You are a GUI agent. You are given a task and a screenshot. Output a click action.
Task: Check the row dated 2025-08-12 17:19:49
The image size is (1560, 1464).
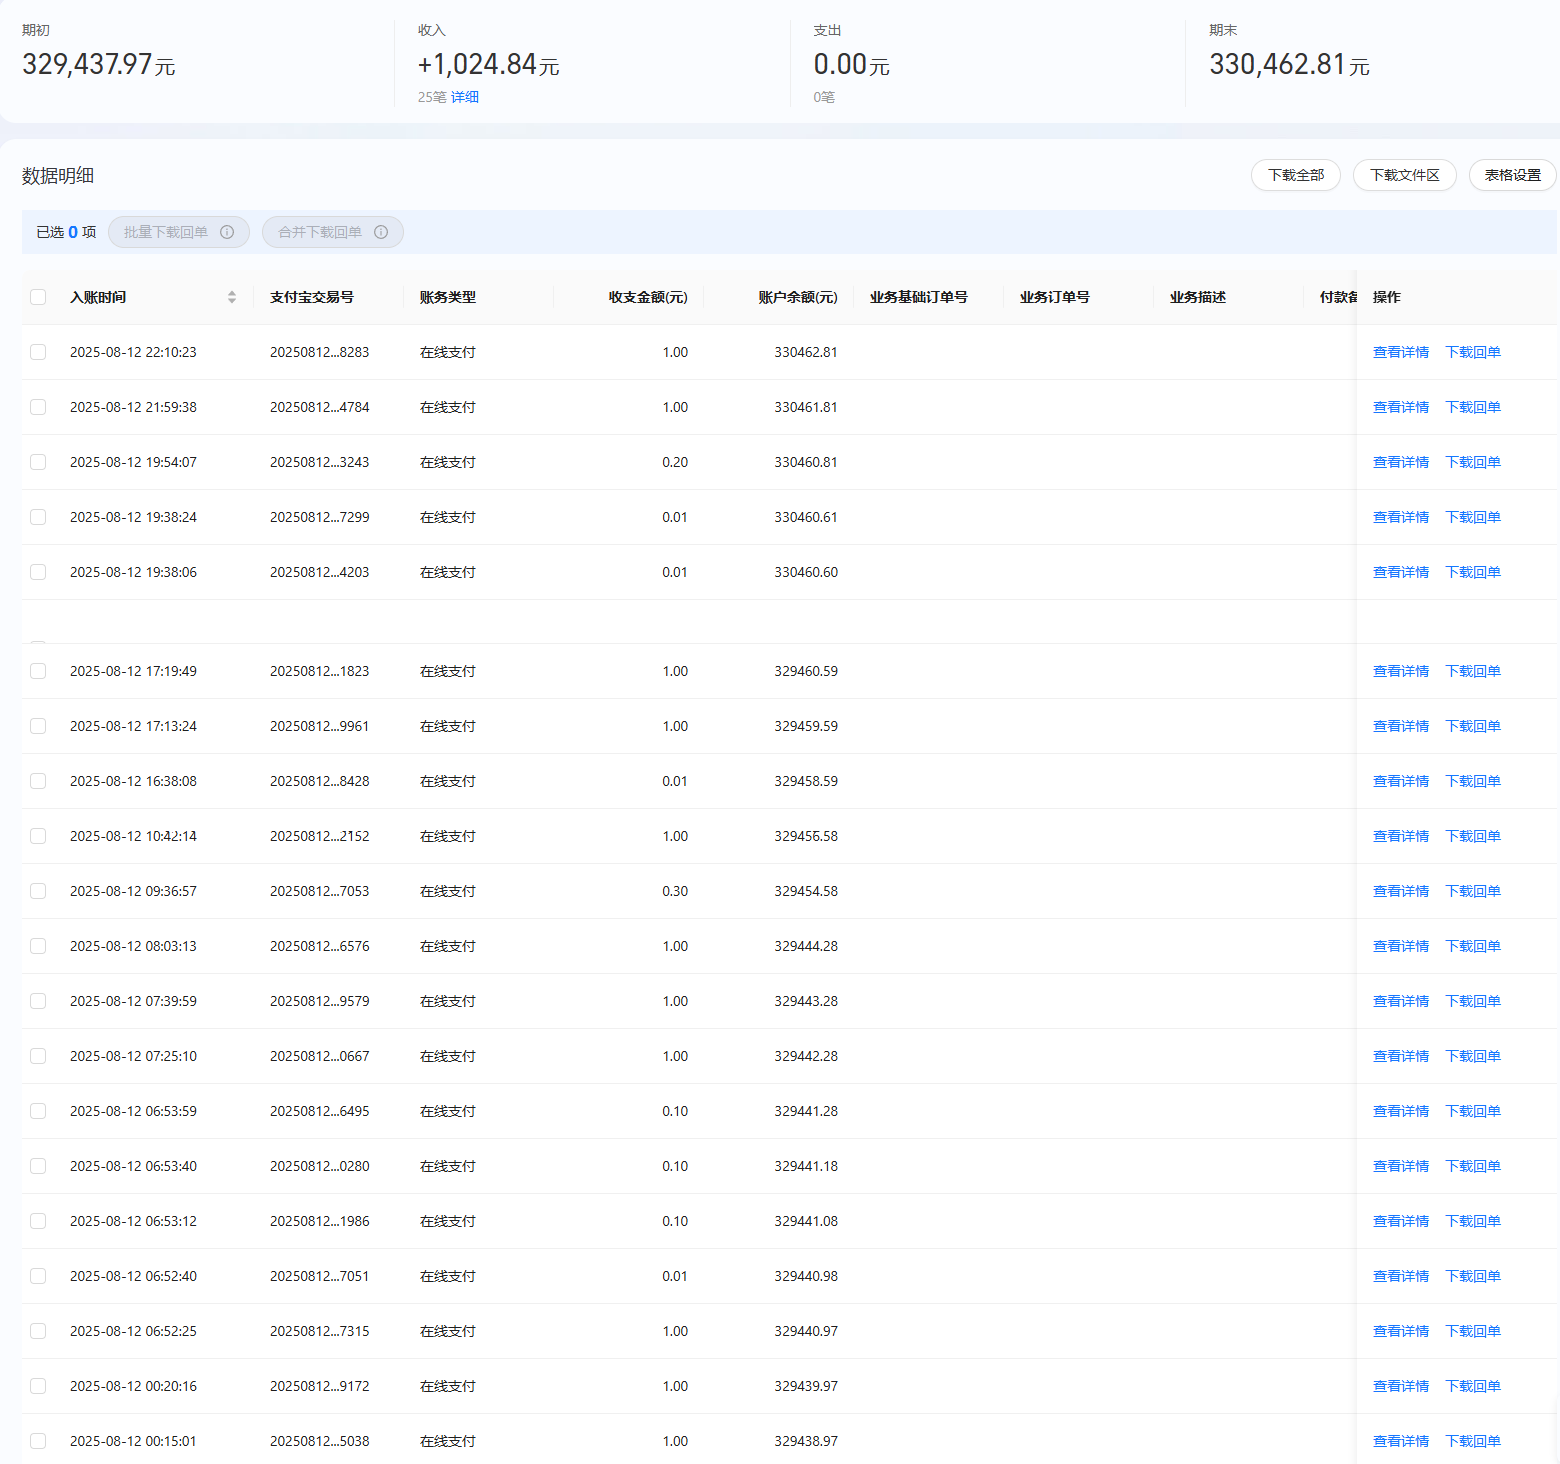(x=38, y=671)
